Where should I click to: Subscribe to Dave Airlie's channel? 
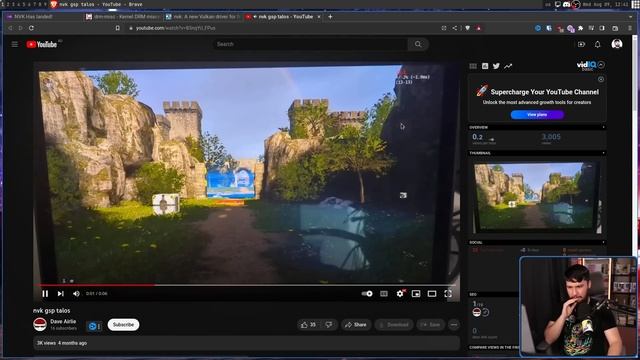coord(123,324)
